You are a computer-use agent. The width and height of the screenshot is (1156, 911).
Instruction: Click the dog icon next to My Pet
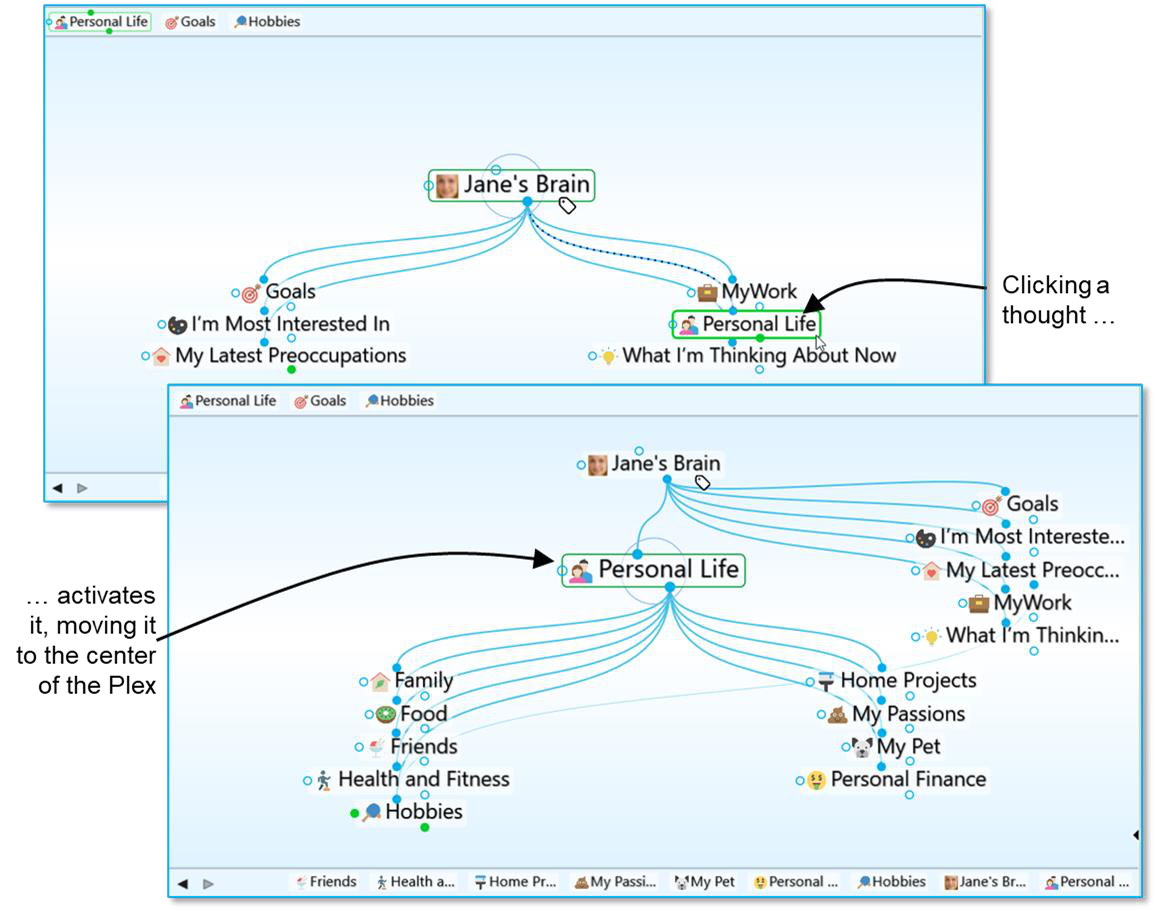[x=862, y=747]
